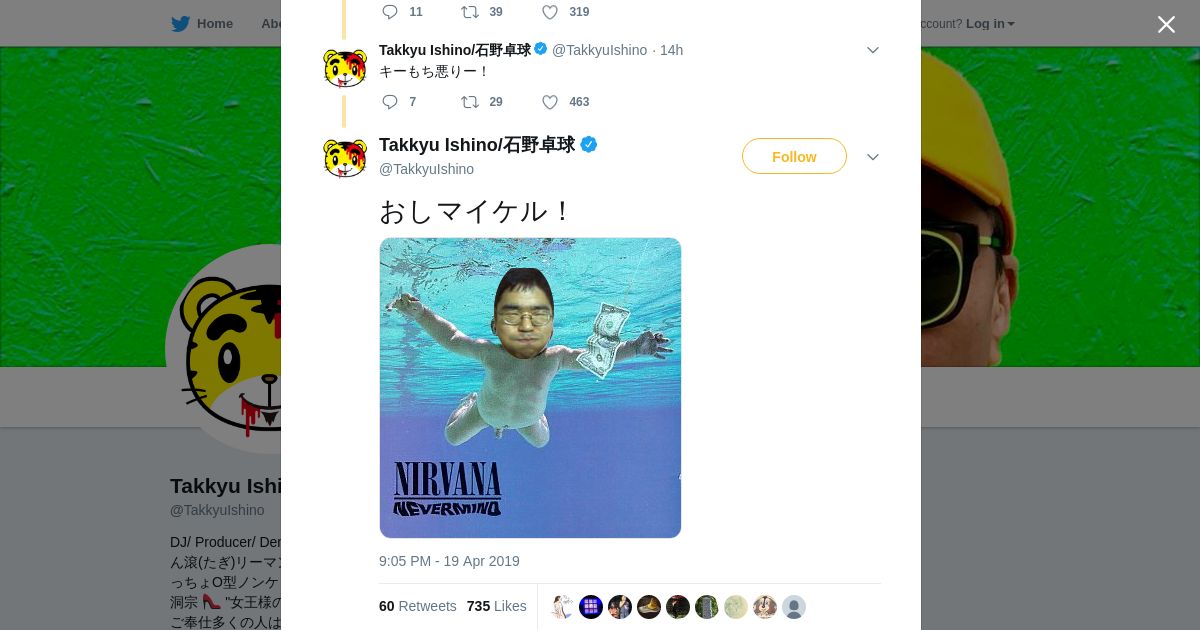The height and width of the screenshot is (630, 1200).
Task: Click the reply icon showing 11 replies
Action: pos(390,12)
